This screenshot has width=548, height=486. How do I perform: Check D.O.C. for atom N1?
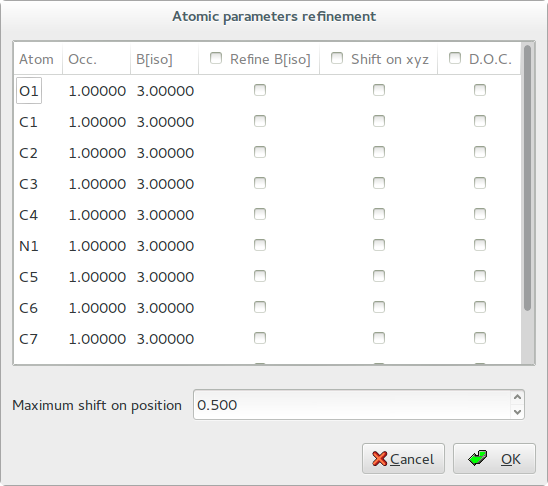(480, 245)
